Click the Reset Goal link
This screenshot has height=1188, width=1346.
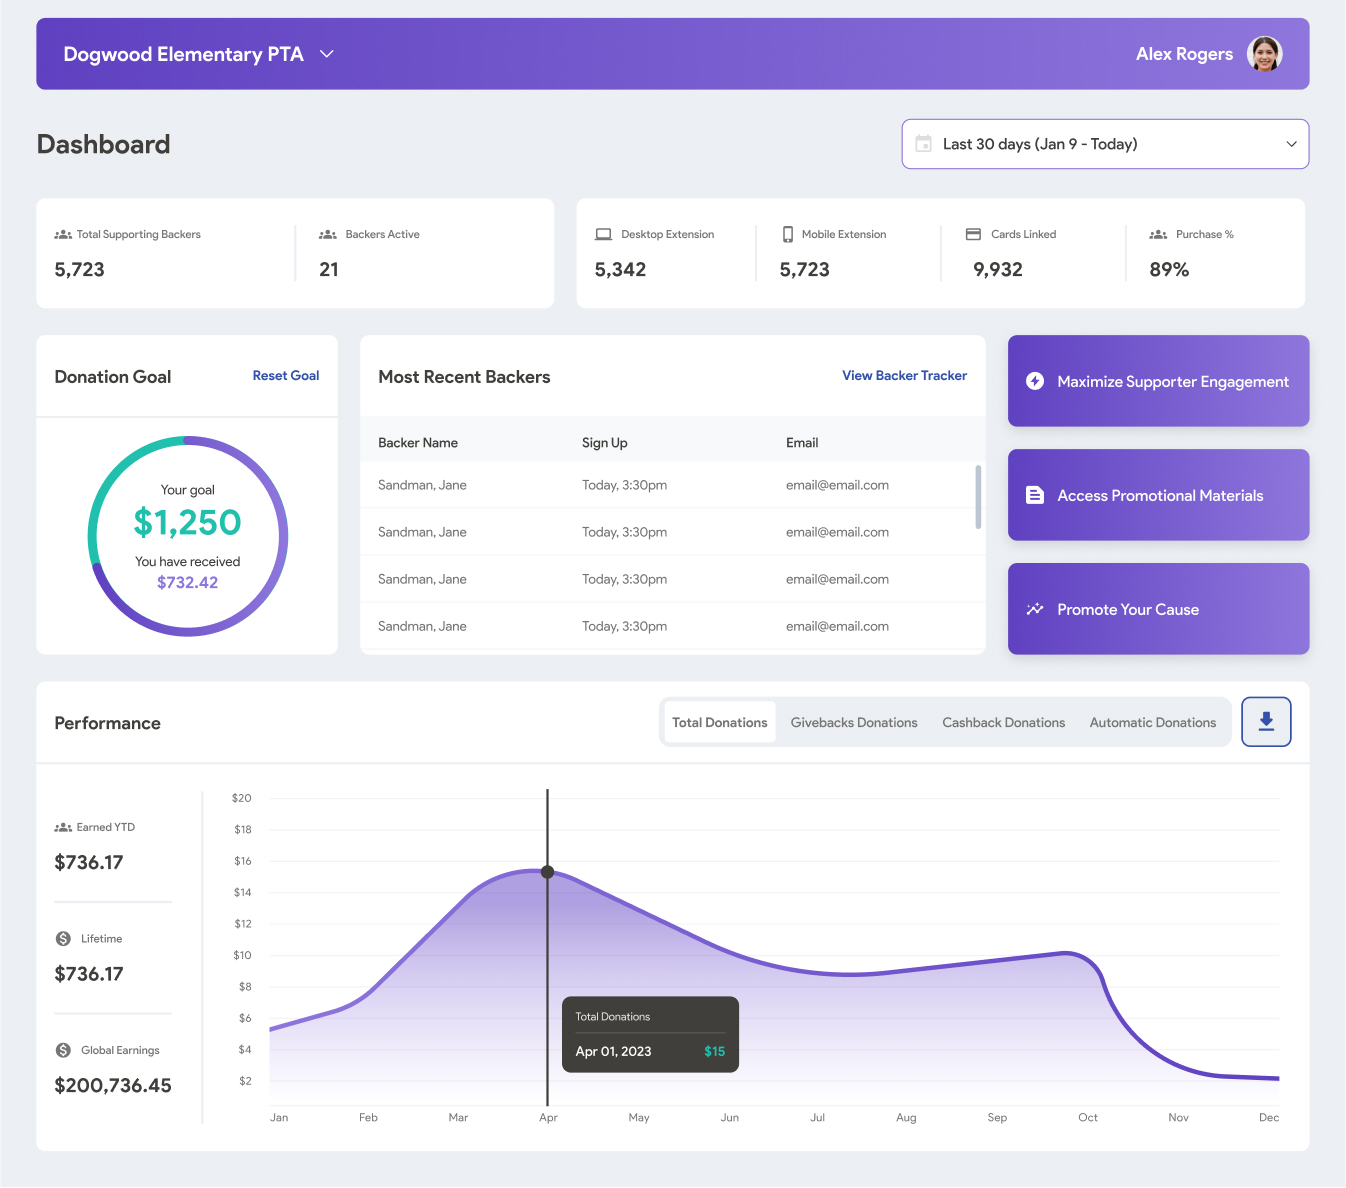286,375
